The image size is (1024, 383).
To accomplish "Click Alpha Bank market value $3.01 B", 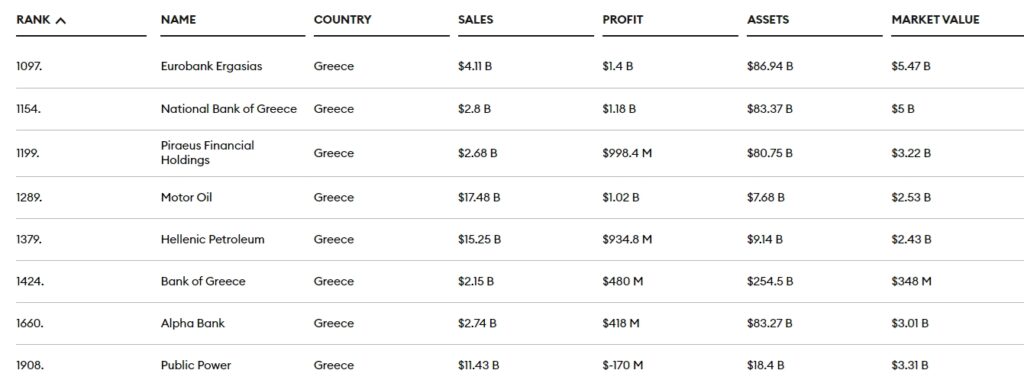I will [910, 323].
